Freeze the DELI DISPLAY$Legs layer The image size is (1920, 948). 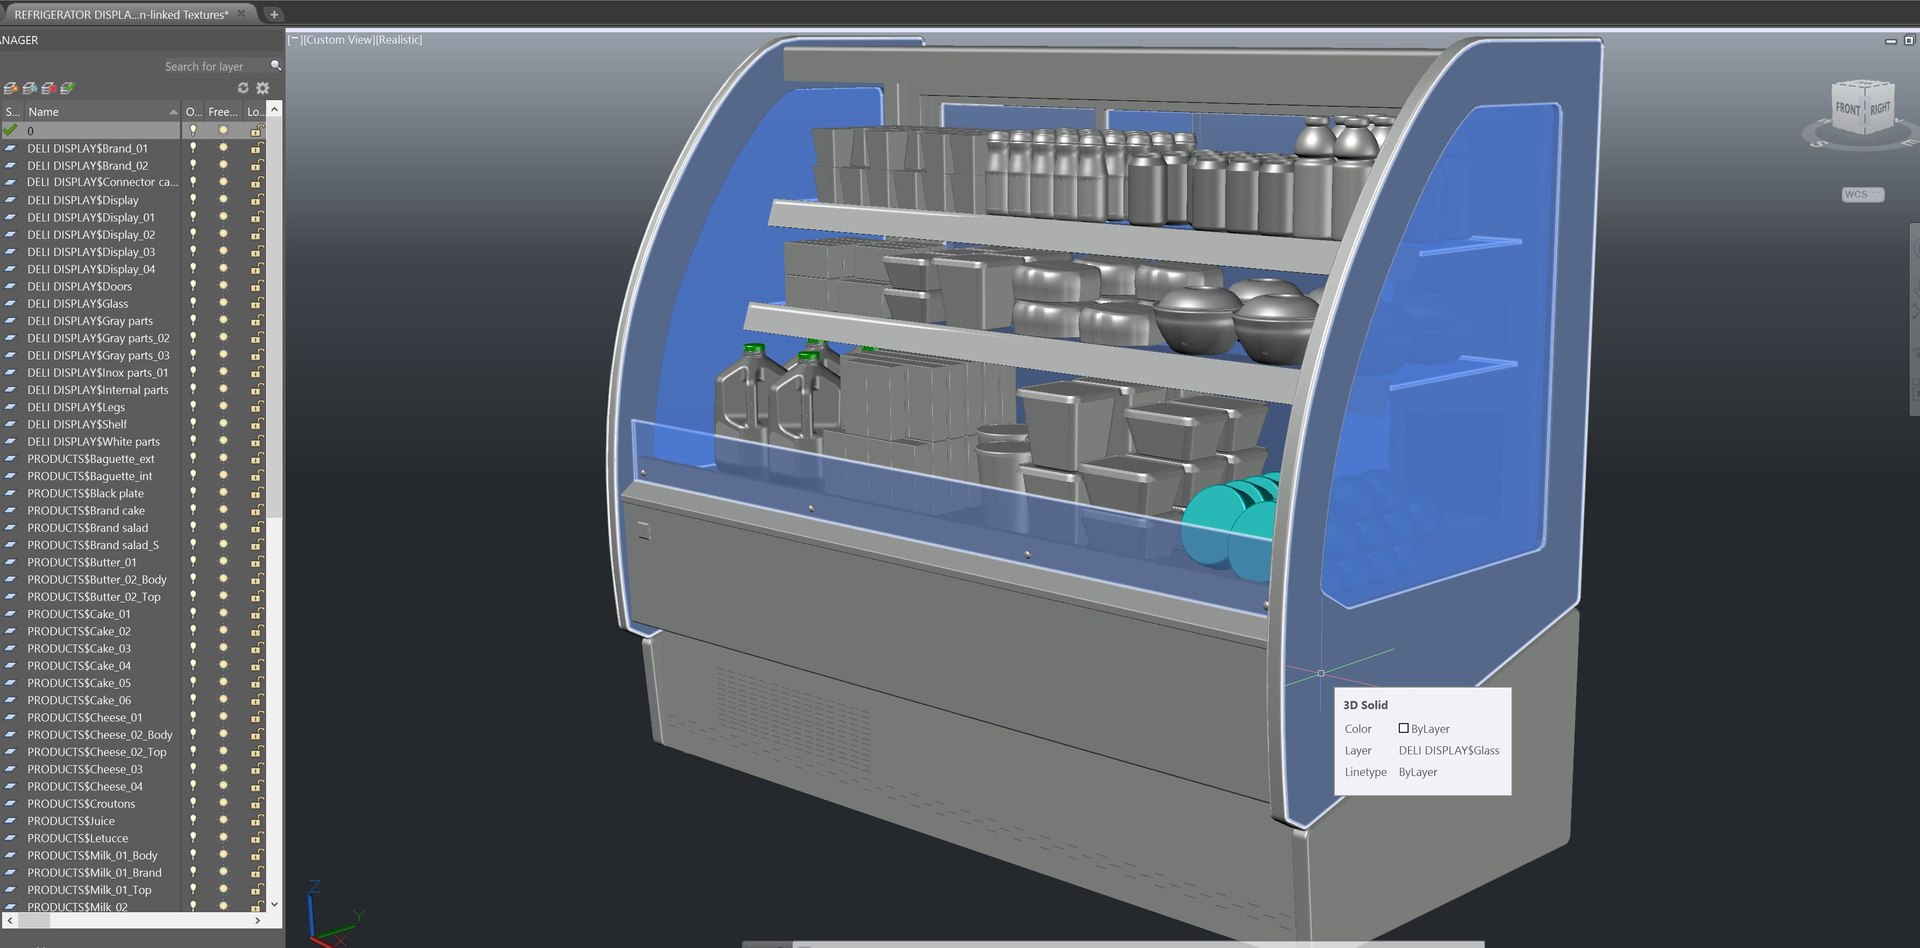[x=224, y=407]
